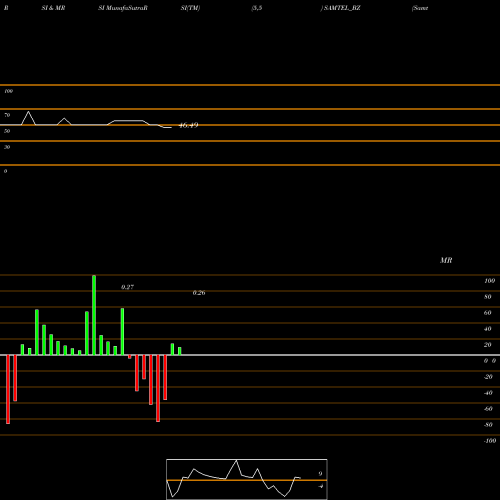Click the RSI axis label 100
Screen dimensions: 500x500
click(x=8, y=91)
